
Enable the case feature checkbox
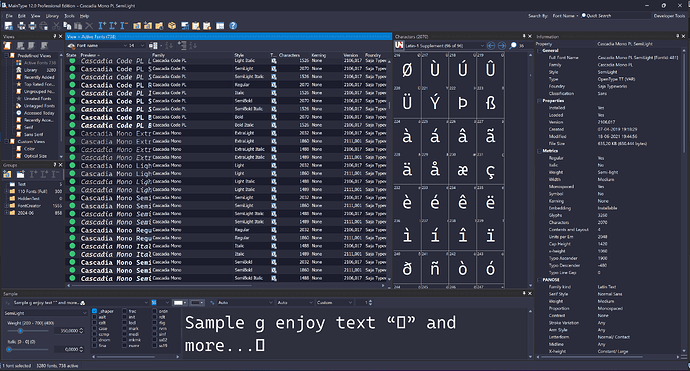95,328
